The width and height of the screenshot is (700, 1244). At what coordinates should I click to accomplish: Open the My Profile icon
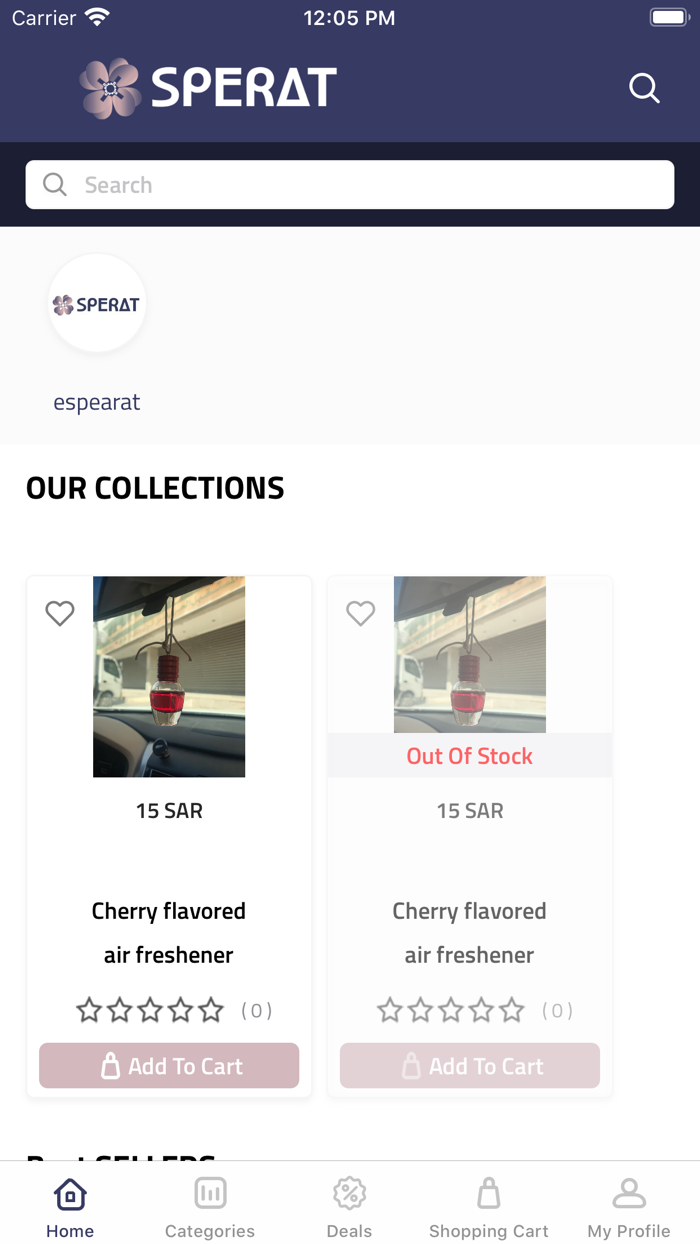628,1191
